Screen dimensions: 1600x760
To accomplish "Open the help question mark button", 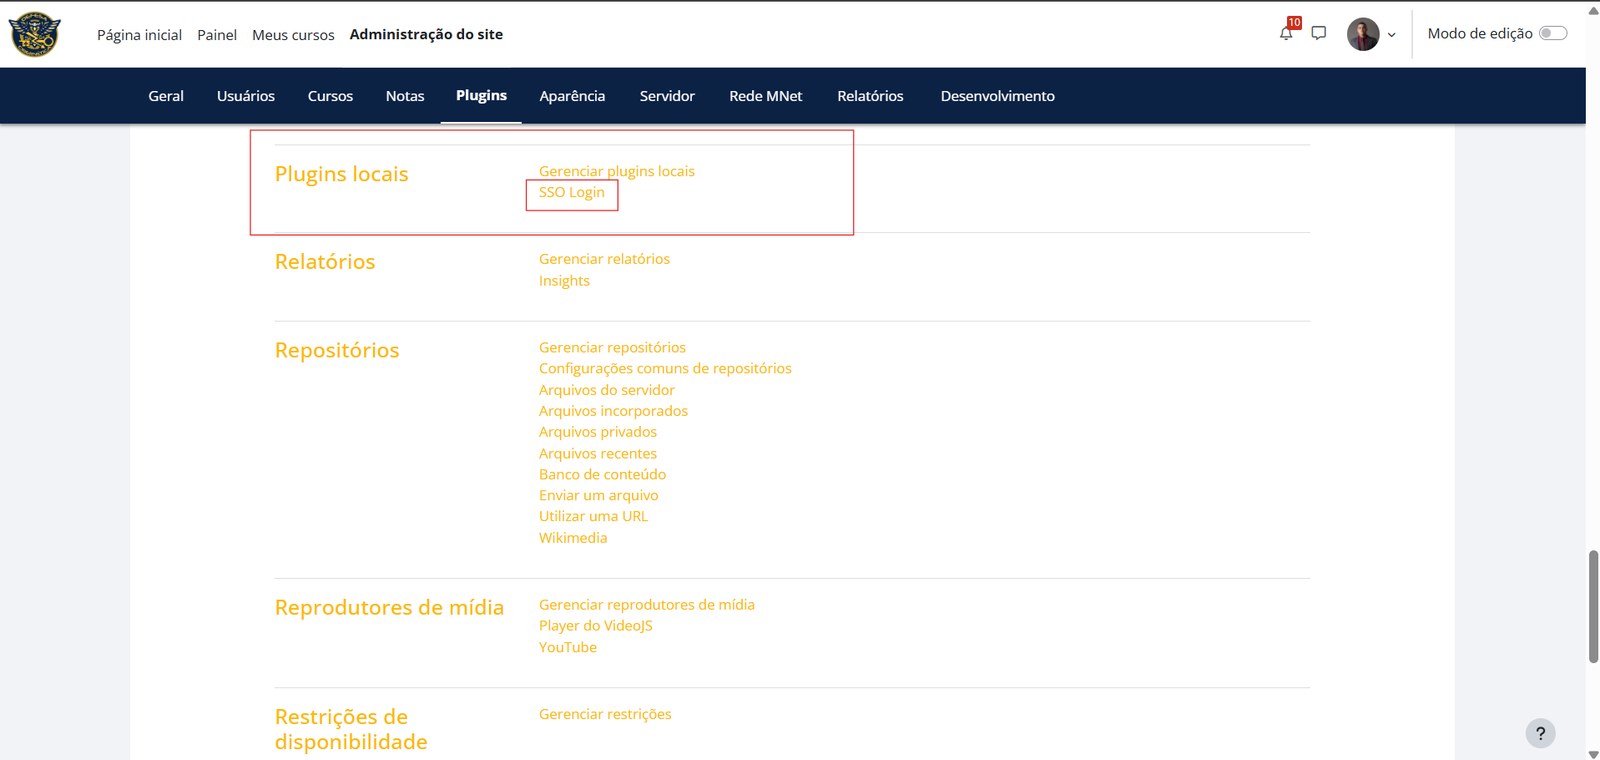I will [1540, 733].
